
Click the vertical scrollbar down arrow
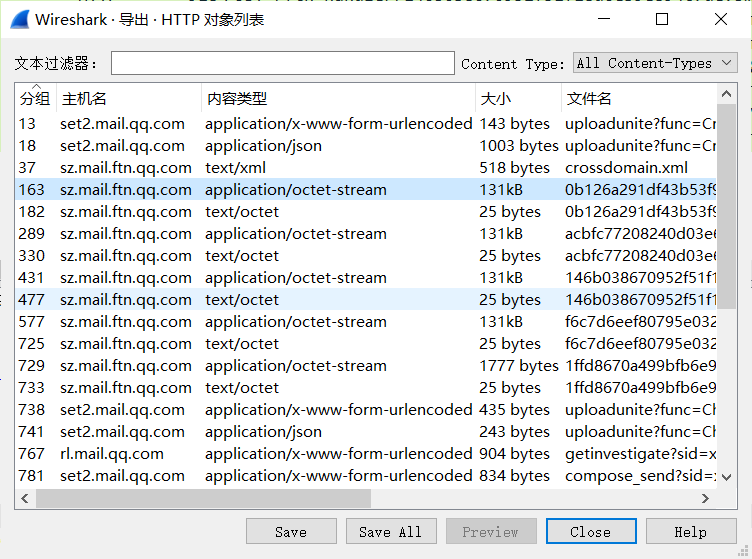click(727, 477)
